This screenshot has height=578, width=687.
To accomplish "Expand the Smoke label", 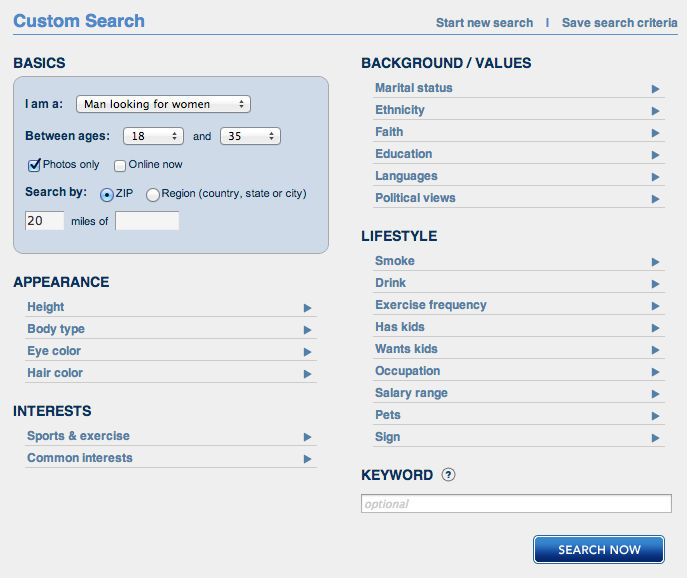I will click(395, 261).
